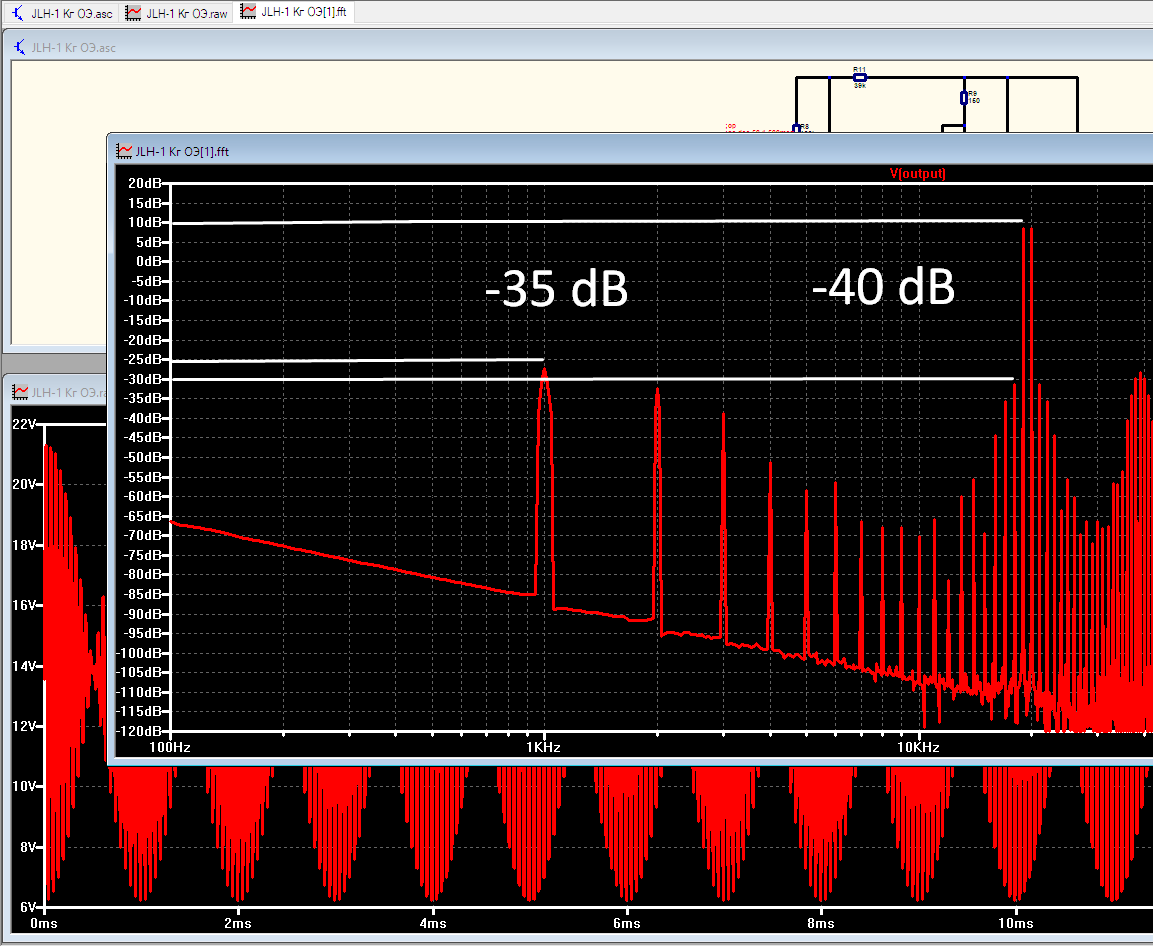This screenshot has width=1153, height=946.
Task: Click the 22V label on the waveform voltage axis
Action: (24, 424)
